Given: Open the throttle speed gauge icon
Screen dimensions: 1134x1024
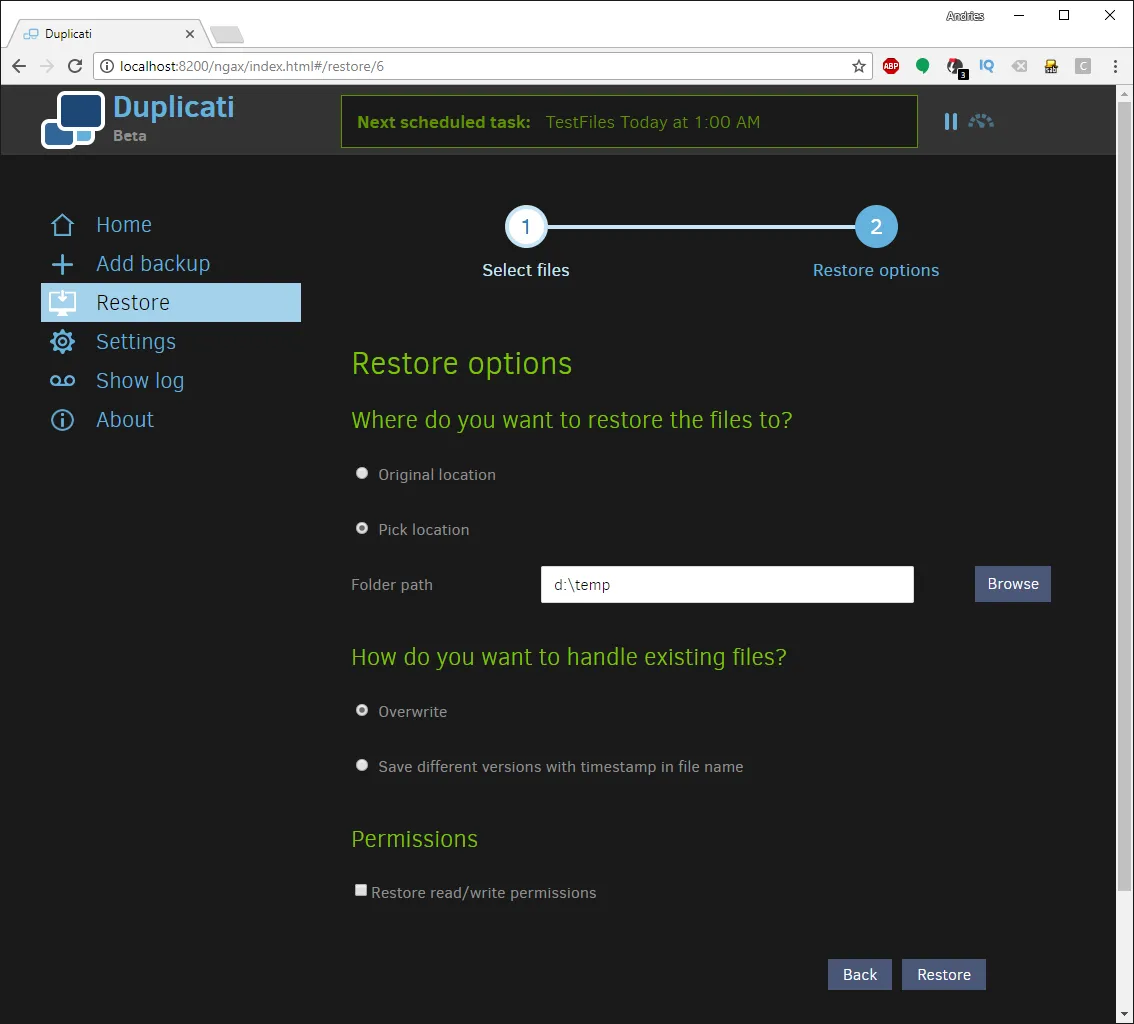Looking at the screenshot, I should (981, 121).
